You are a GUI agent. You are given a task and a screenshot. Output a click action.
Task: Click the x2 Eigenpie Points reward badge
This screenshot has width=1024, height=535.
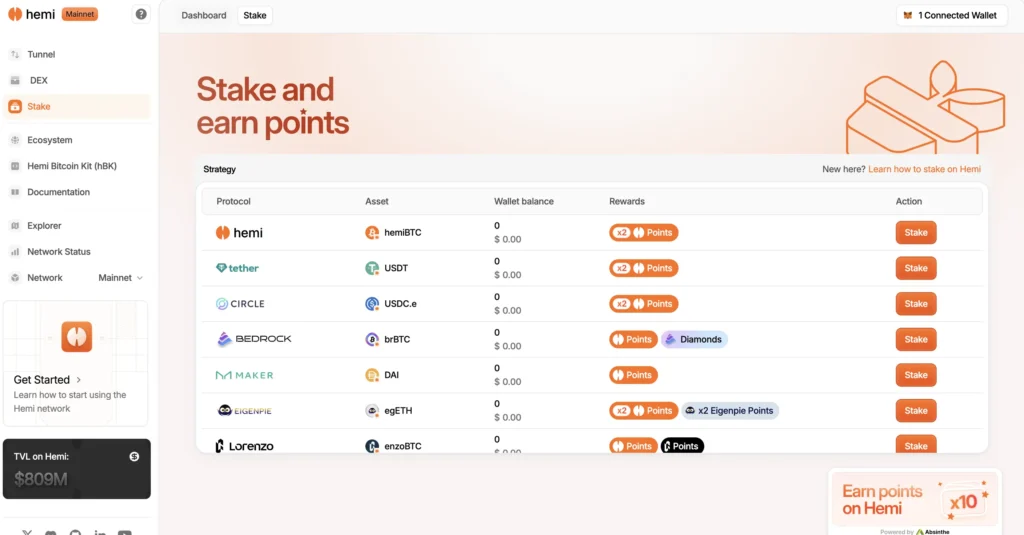[x=730, y=410]
